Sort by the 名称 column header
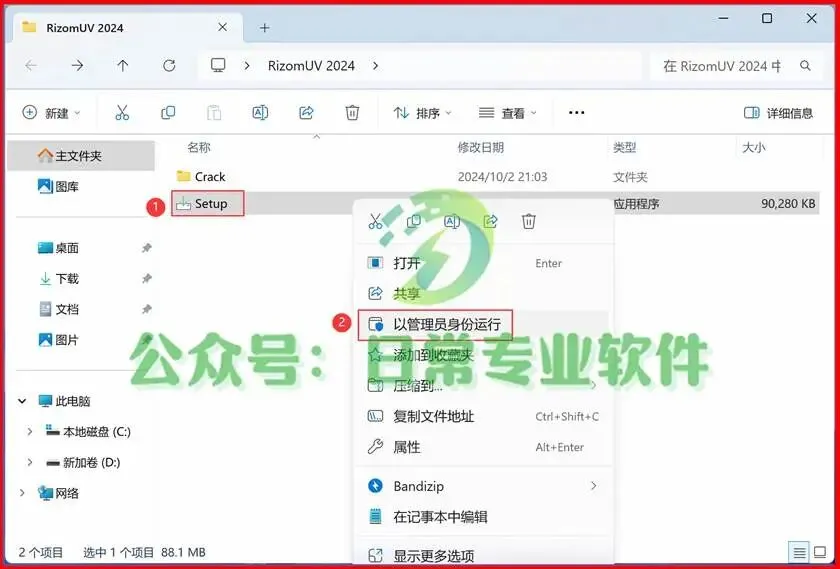Image resolution: width=840 pixels, height=569 pixels. 199,147
